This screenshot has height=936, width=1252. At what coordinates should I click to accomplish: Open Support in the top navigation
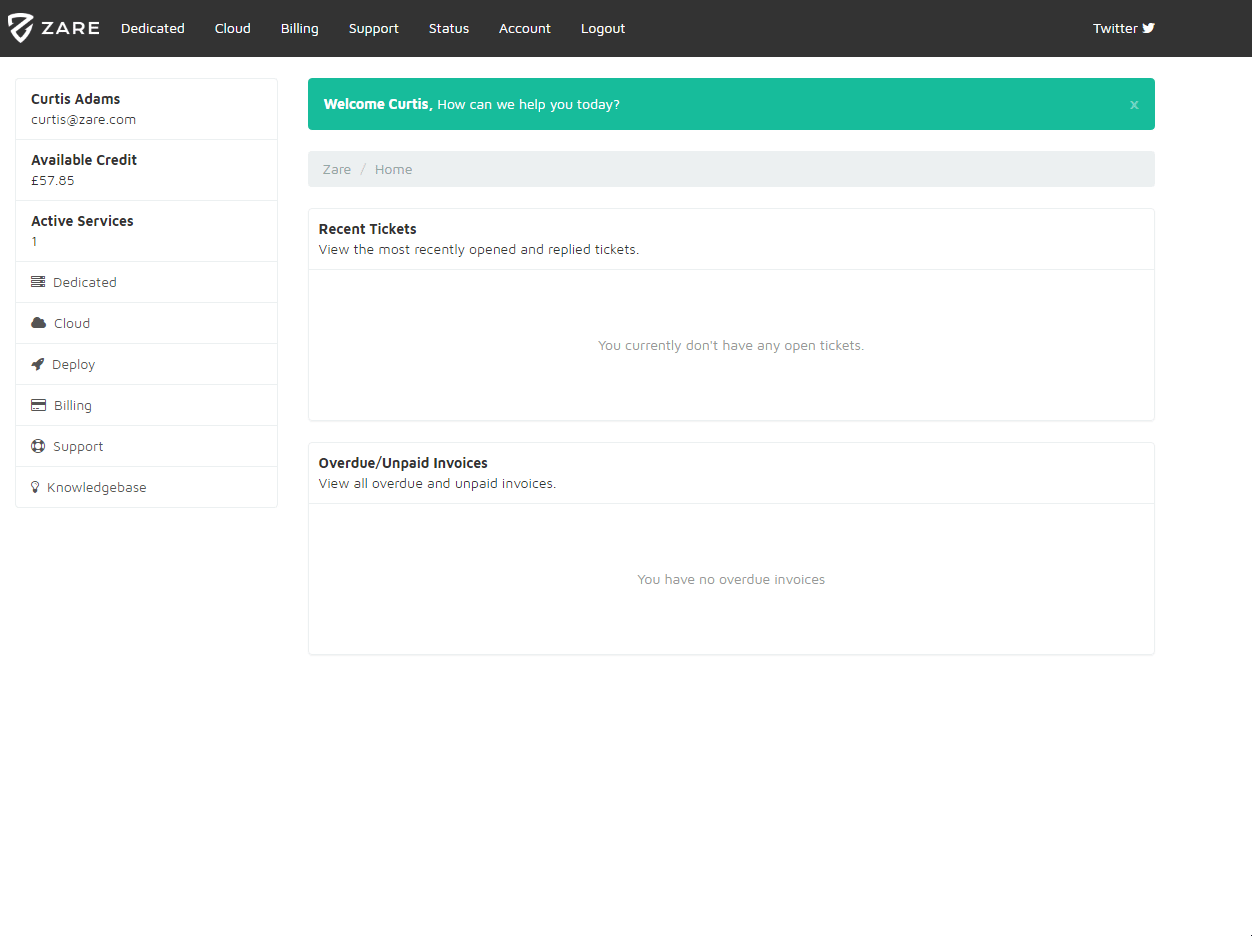pos(374,28)
